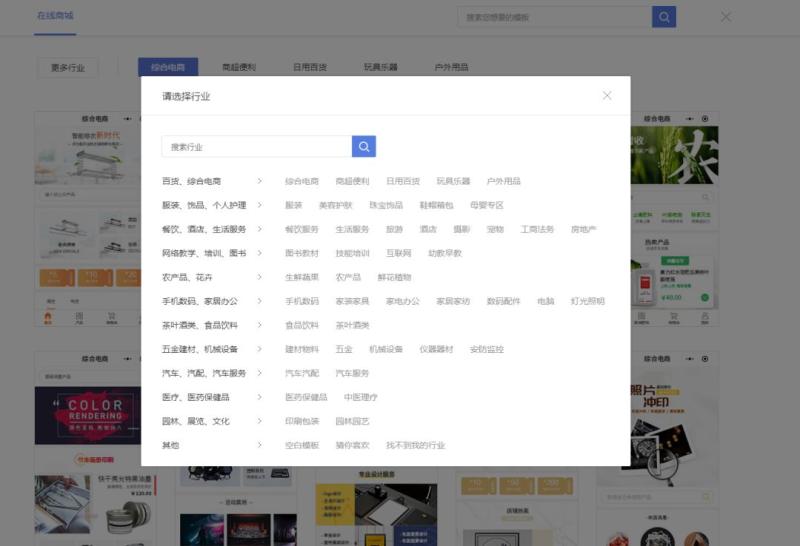Select the 空白模板 option
This screenshot has height=546, width=800.
tap(302, 445)
